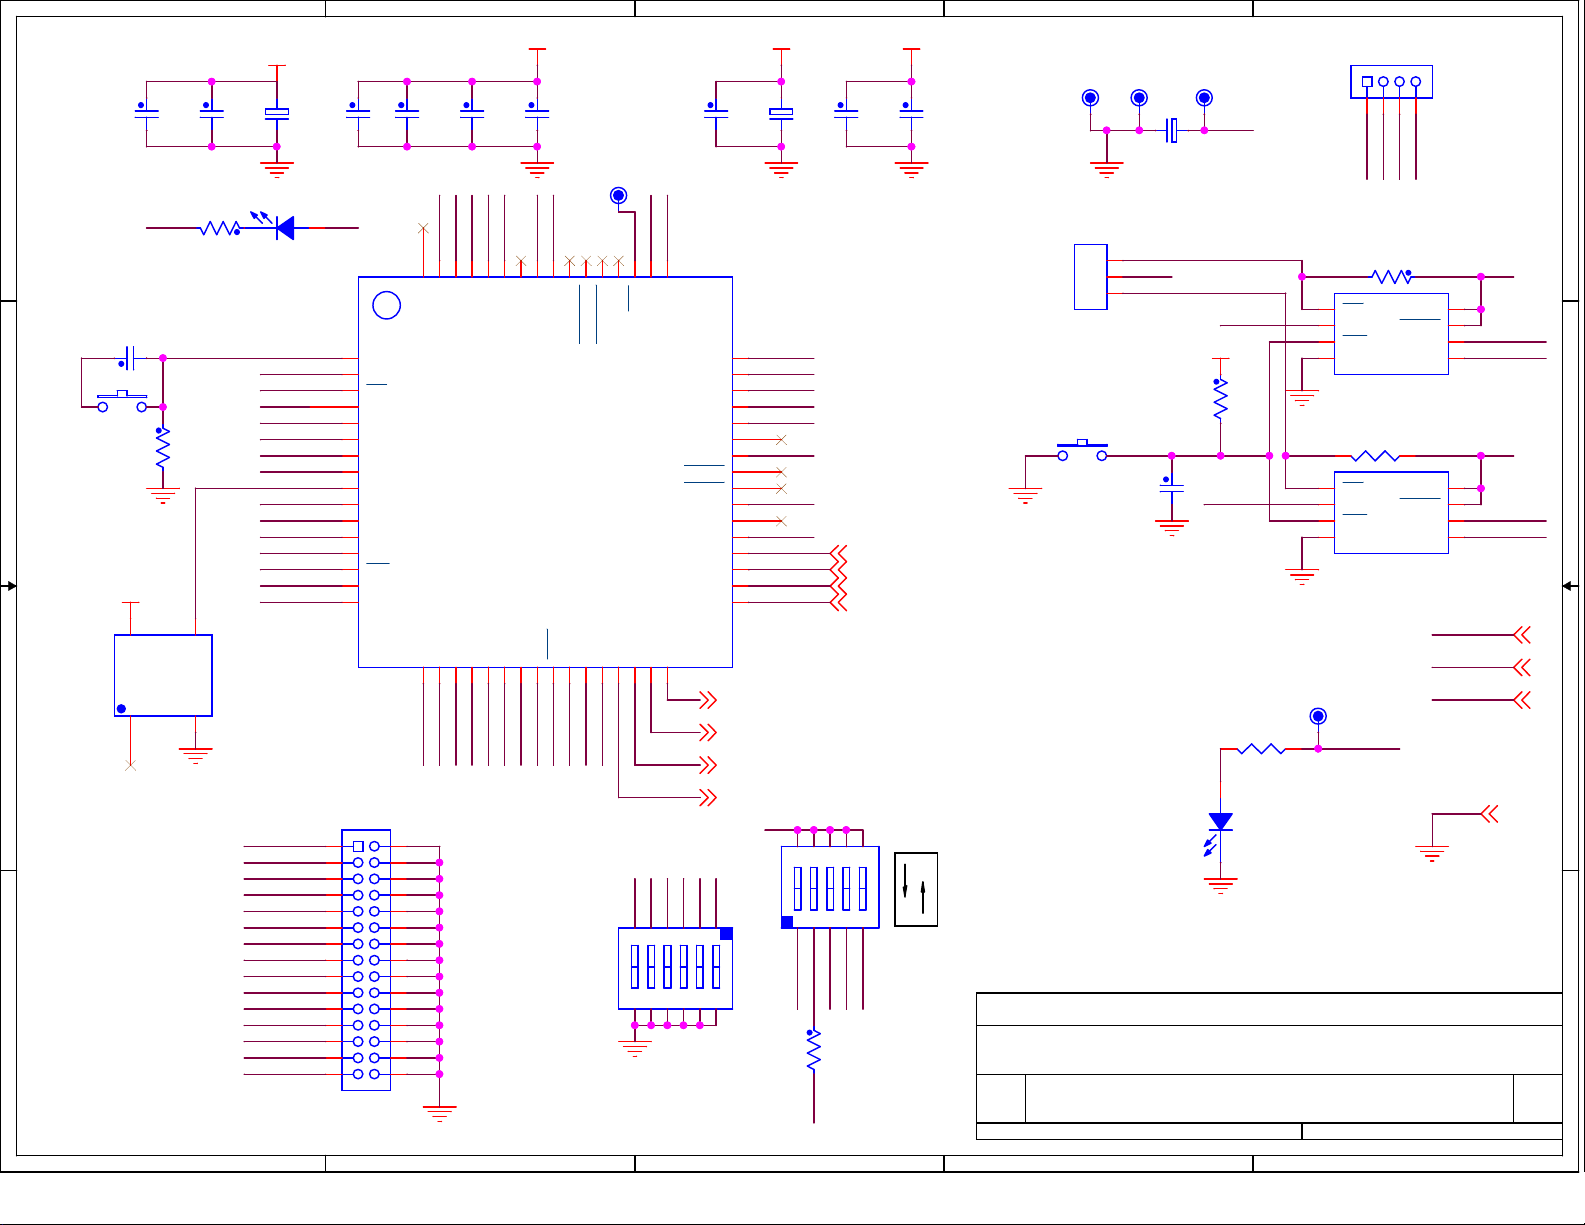This screenshot has width=1585, height=1225.
Task: Select the 3-pin connector box left of upper right IC
Action: 1091,277
